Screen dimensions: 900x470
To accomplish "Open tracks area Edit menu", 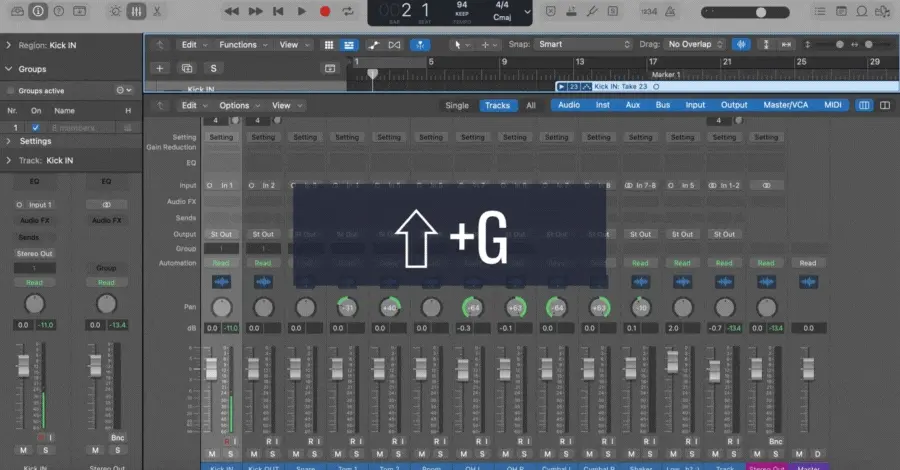I will point(194,45).
